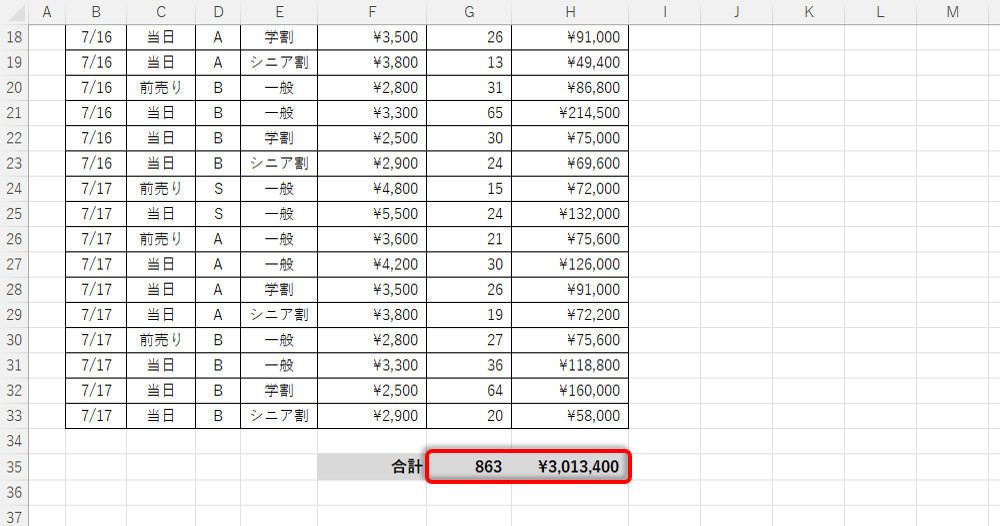Select column M header
1000x526 pixels.
pyautogui.click(x=952, y=11)
